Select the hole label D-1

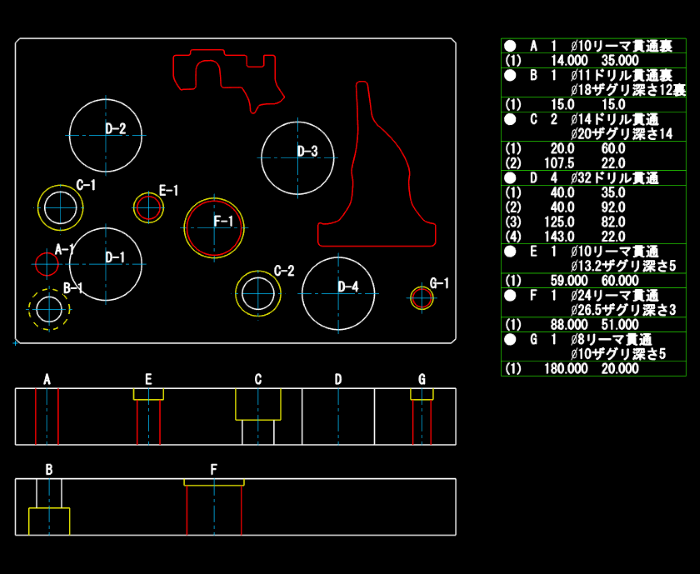[x=115, y=258]
